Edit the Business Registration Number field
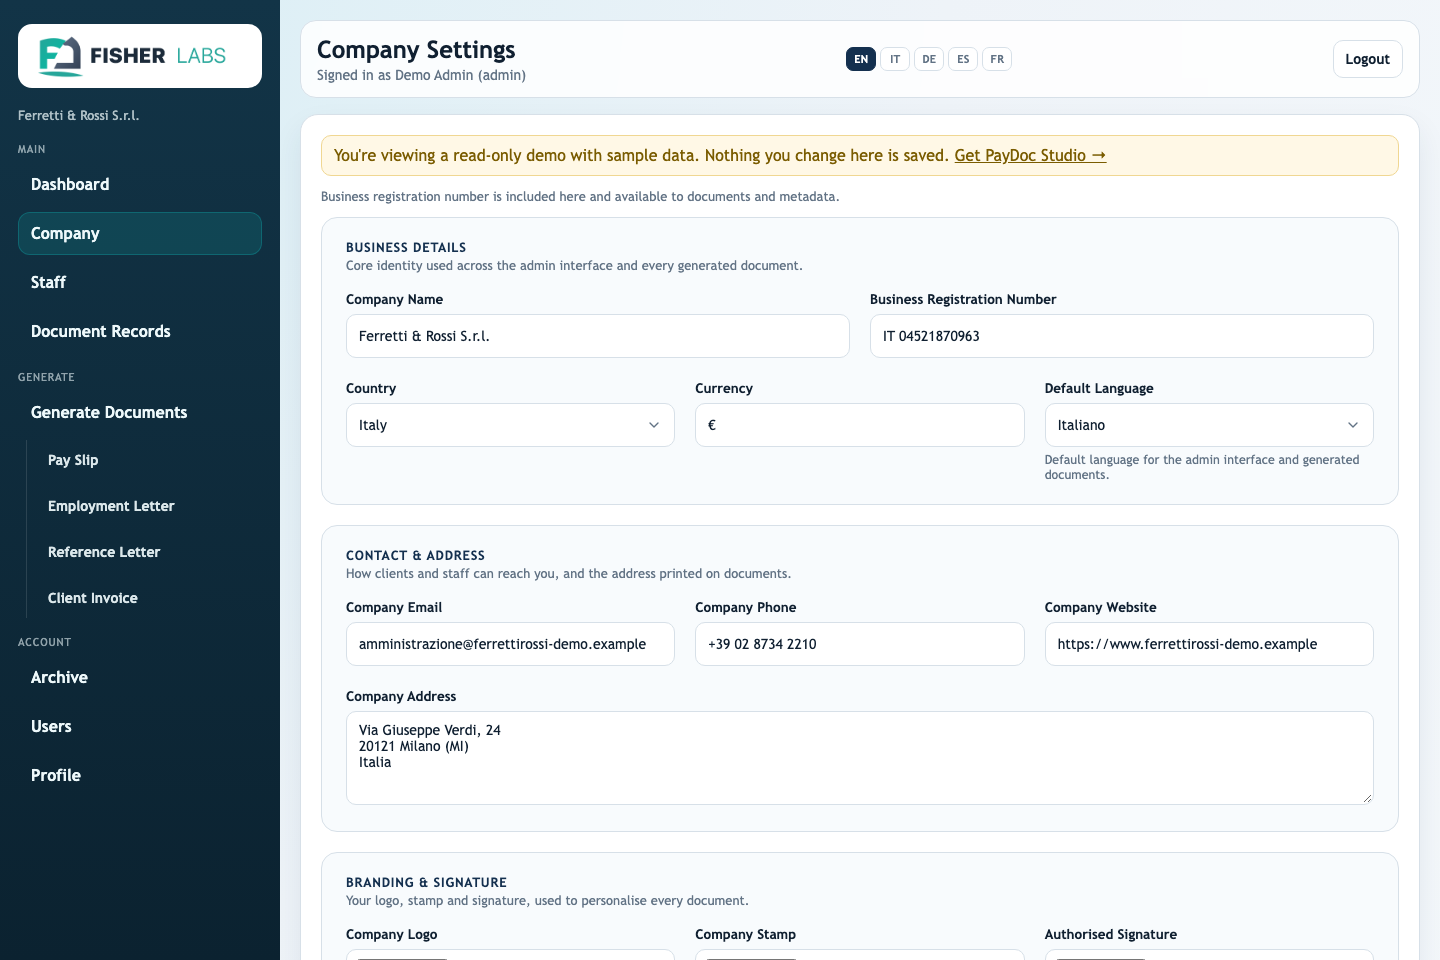Image resolution: width=1440 pixels, height=960 pixels. pyautogui.click(x=1122, y=336)
